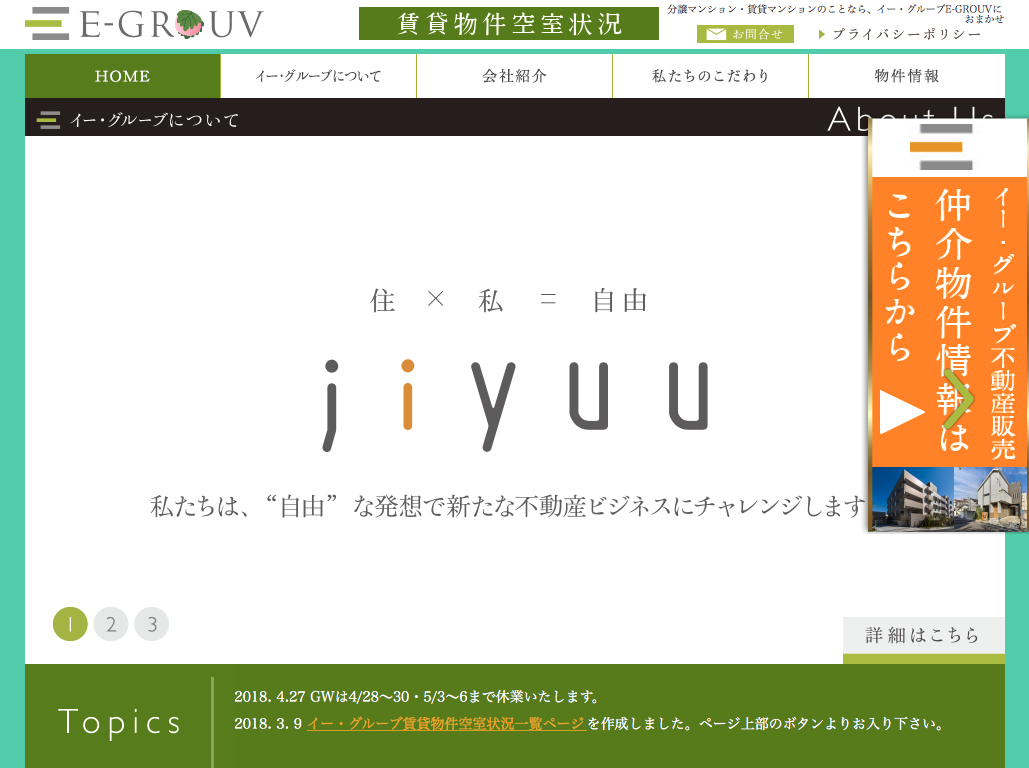Switch to slide 2 using the indicator

[111, 624]
